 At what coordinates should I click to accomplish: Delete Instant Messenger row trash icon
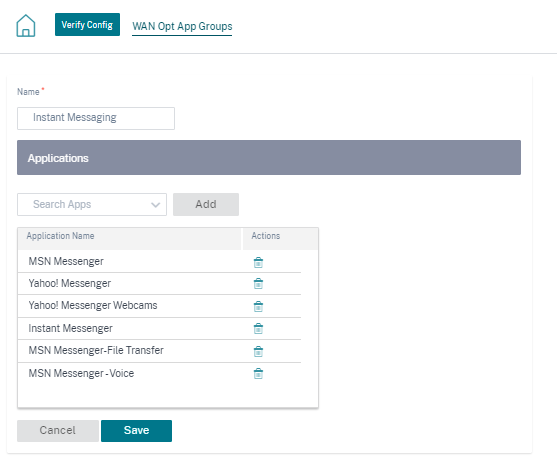tap(258, 328)
